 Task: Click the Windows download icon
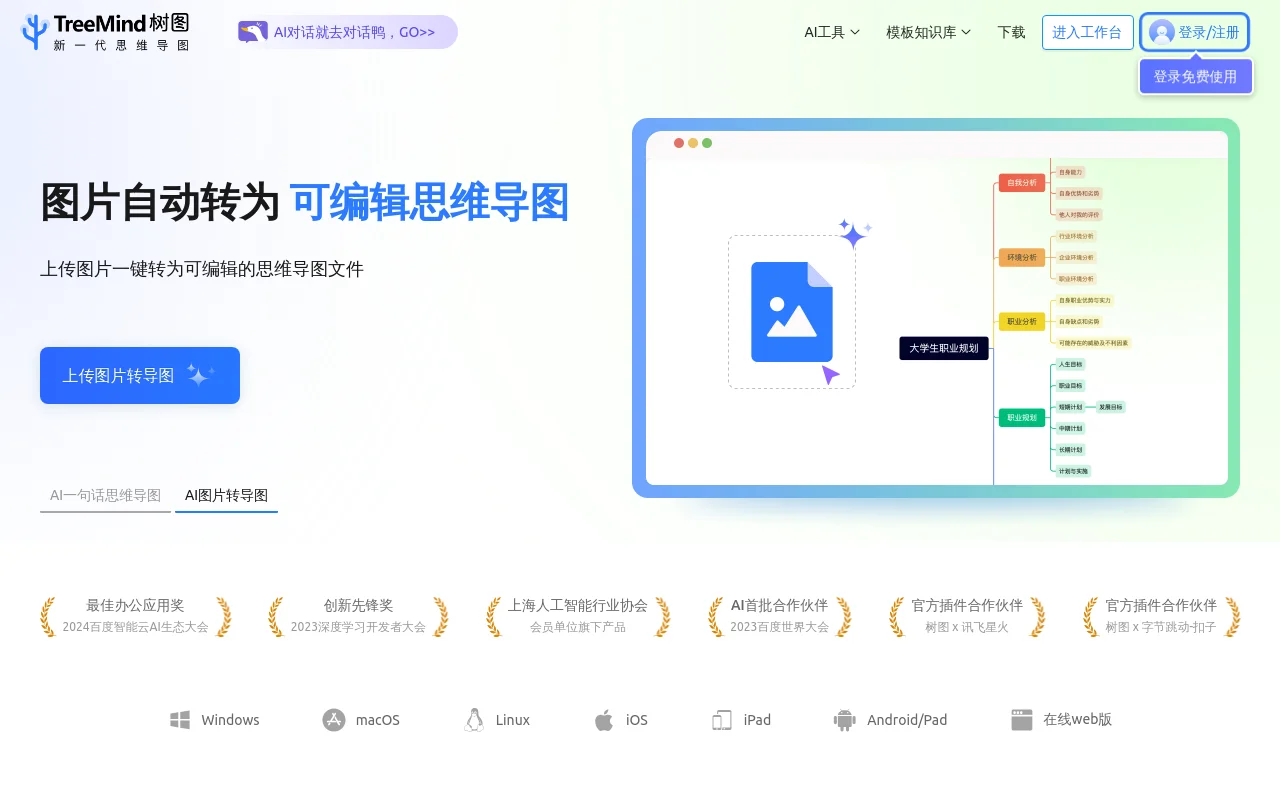[x=180, y=719]
